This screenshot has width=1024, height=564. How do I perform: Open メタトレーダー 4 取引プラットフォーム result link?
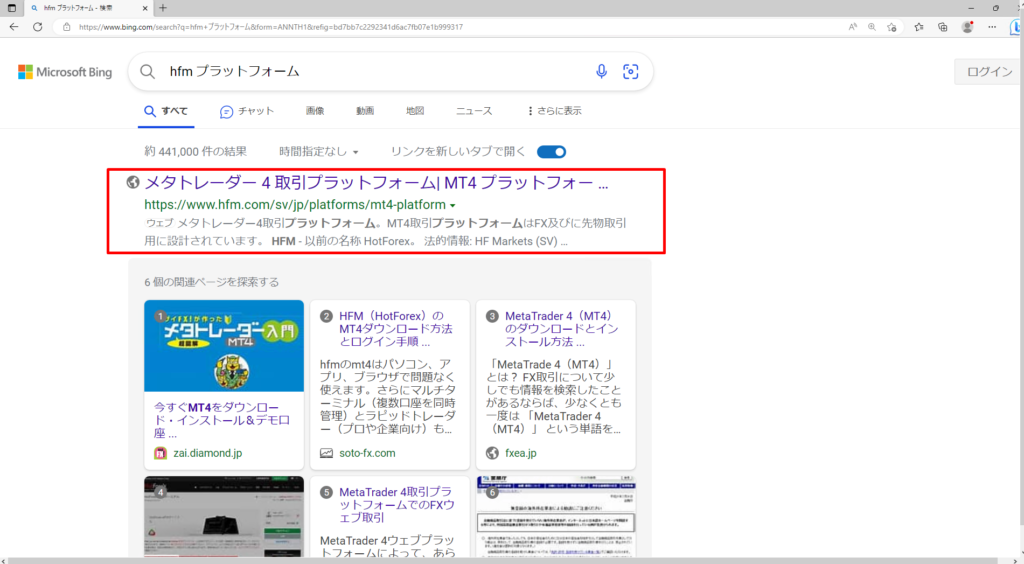click(376, 182)
